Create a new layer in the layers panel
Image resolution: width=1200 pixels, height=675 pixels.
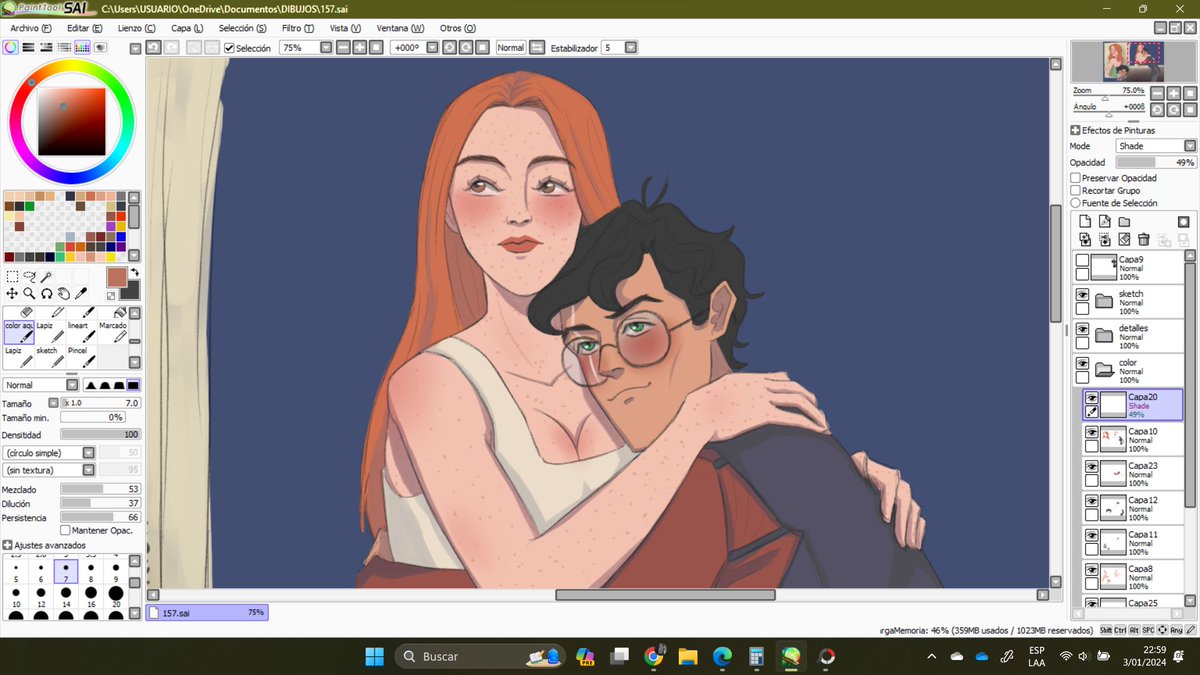(x=1085, y=221)
